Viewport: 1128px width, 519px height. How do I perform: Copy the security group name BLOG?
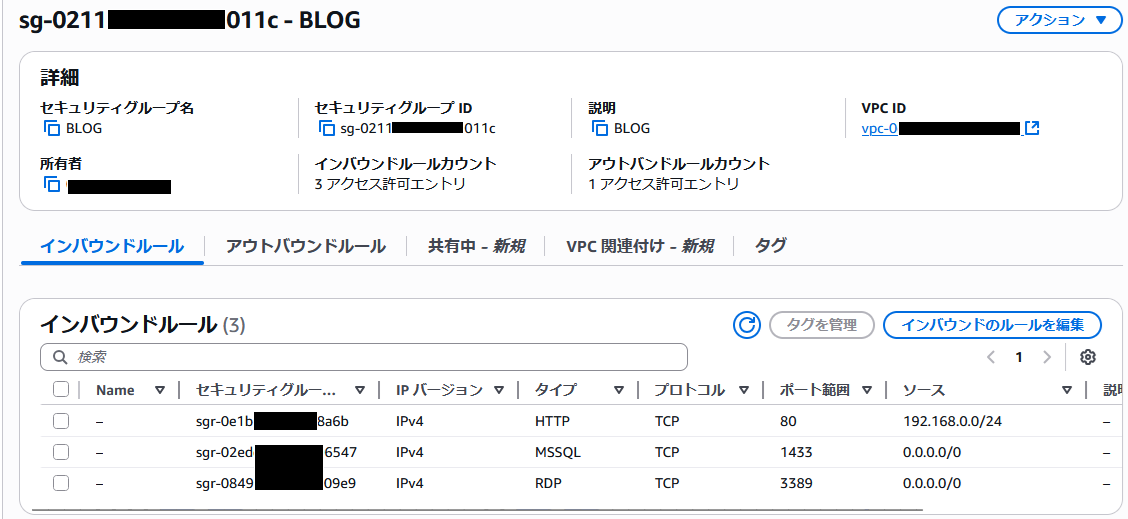(52, 128)
